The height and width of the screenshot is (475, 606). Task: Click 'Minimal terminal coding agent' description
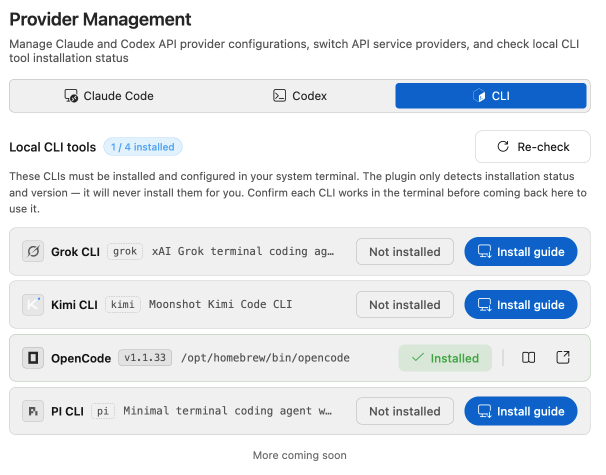click(227, 411)
